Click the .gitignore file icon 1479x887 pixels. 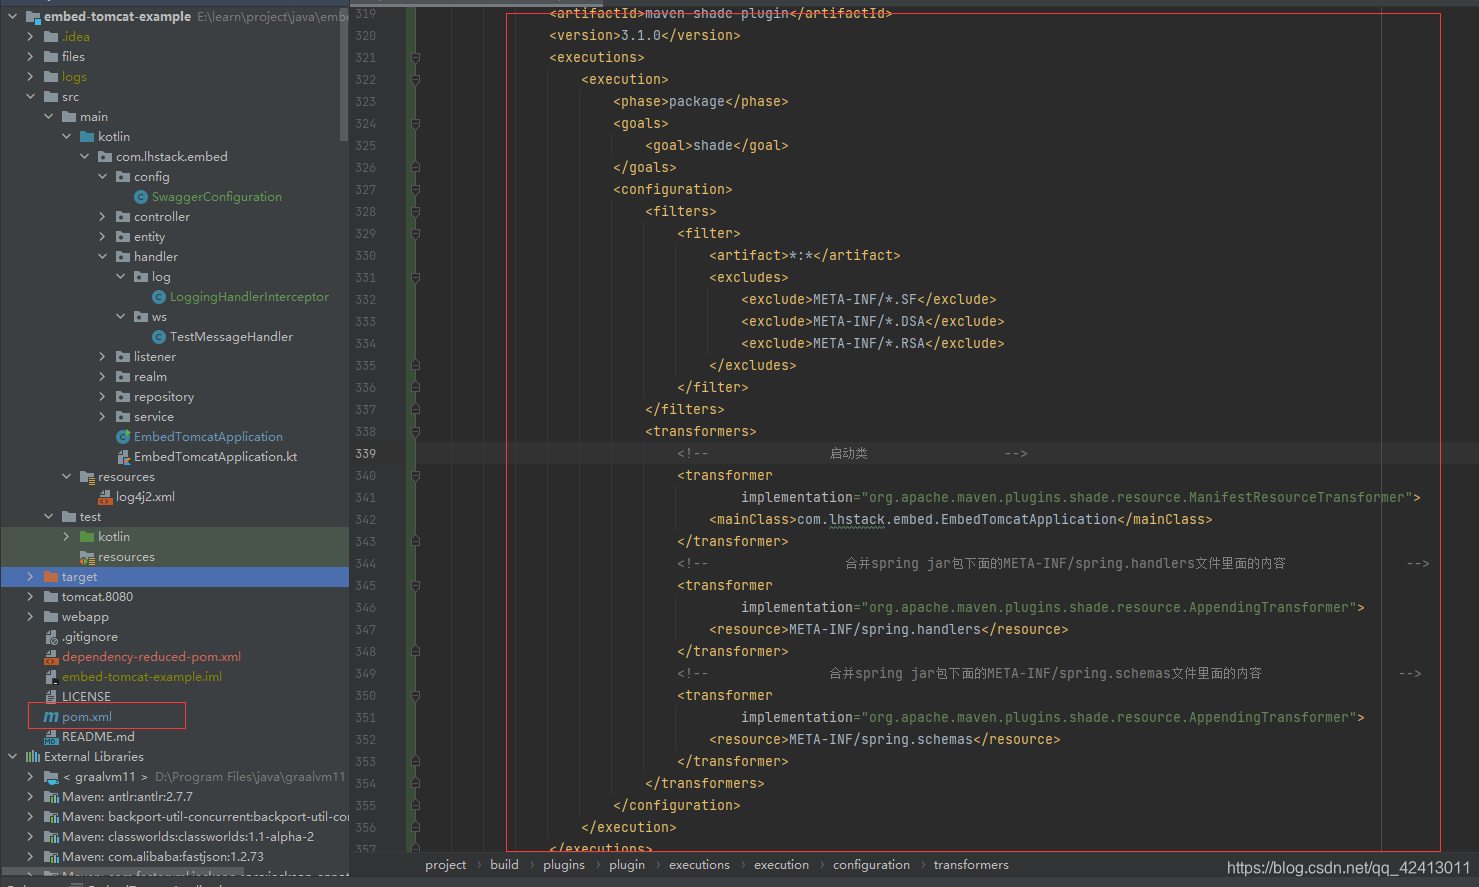(x=51, y=637)
